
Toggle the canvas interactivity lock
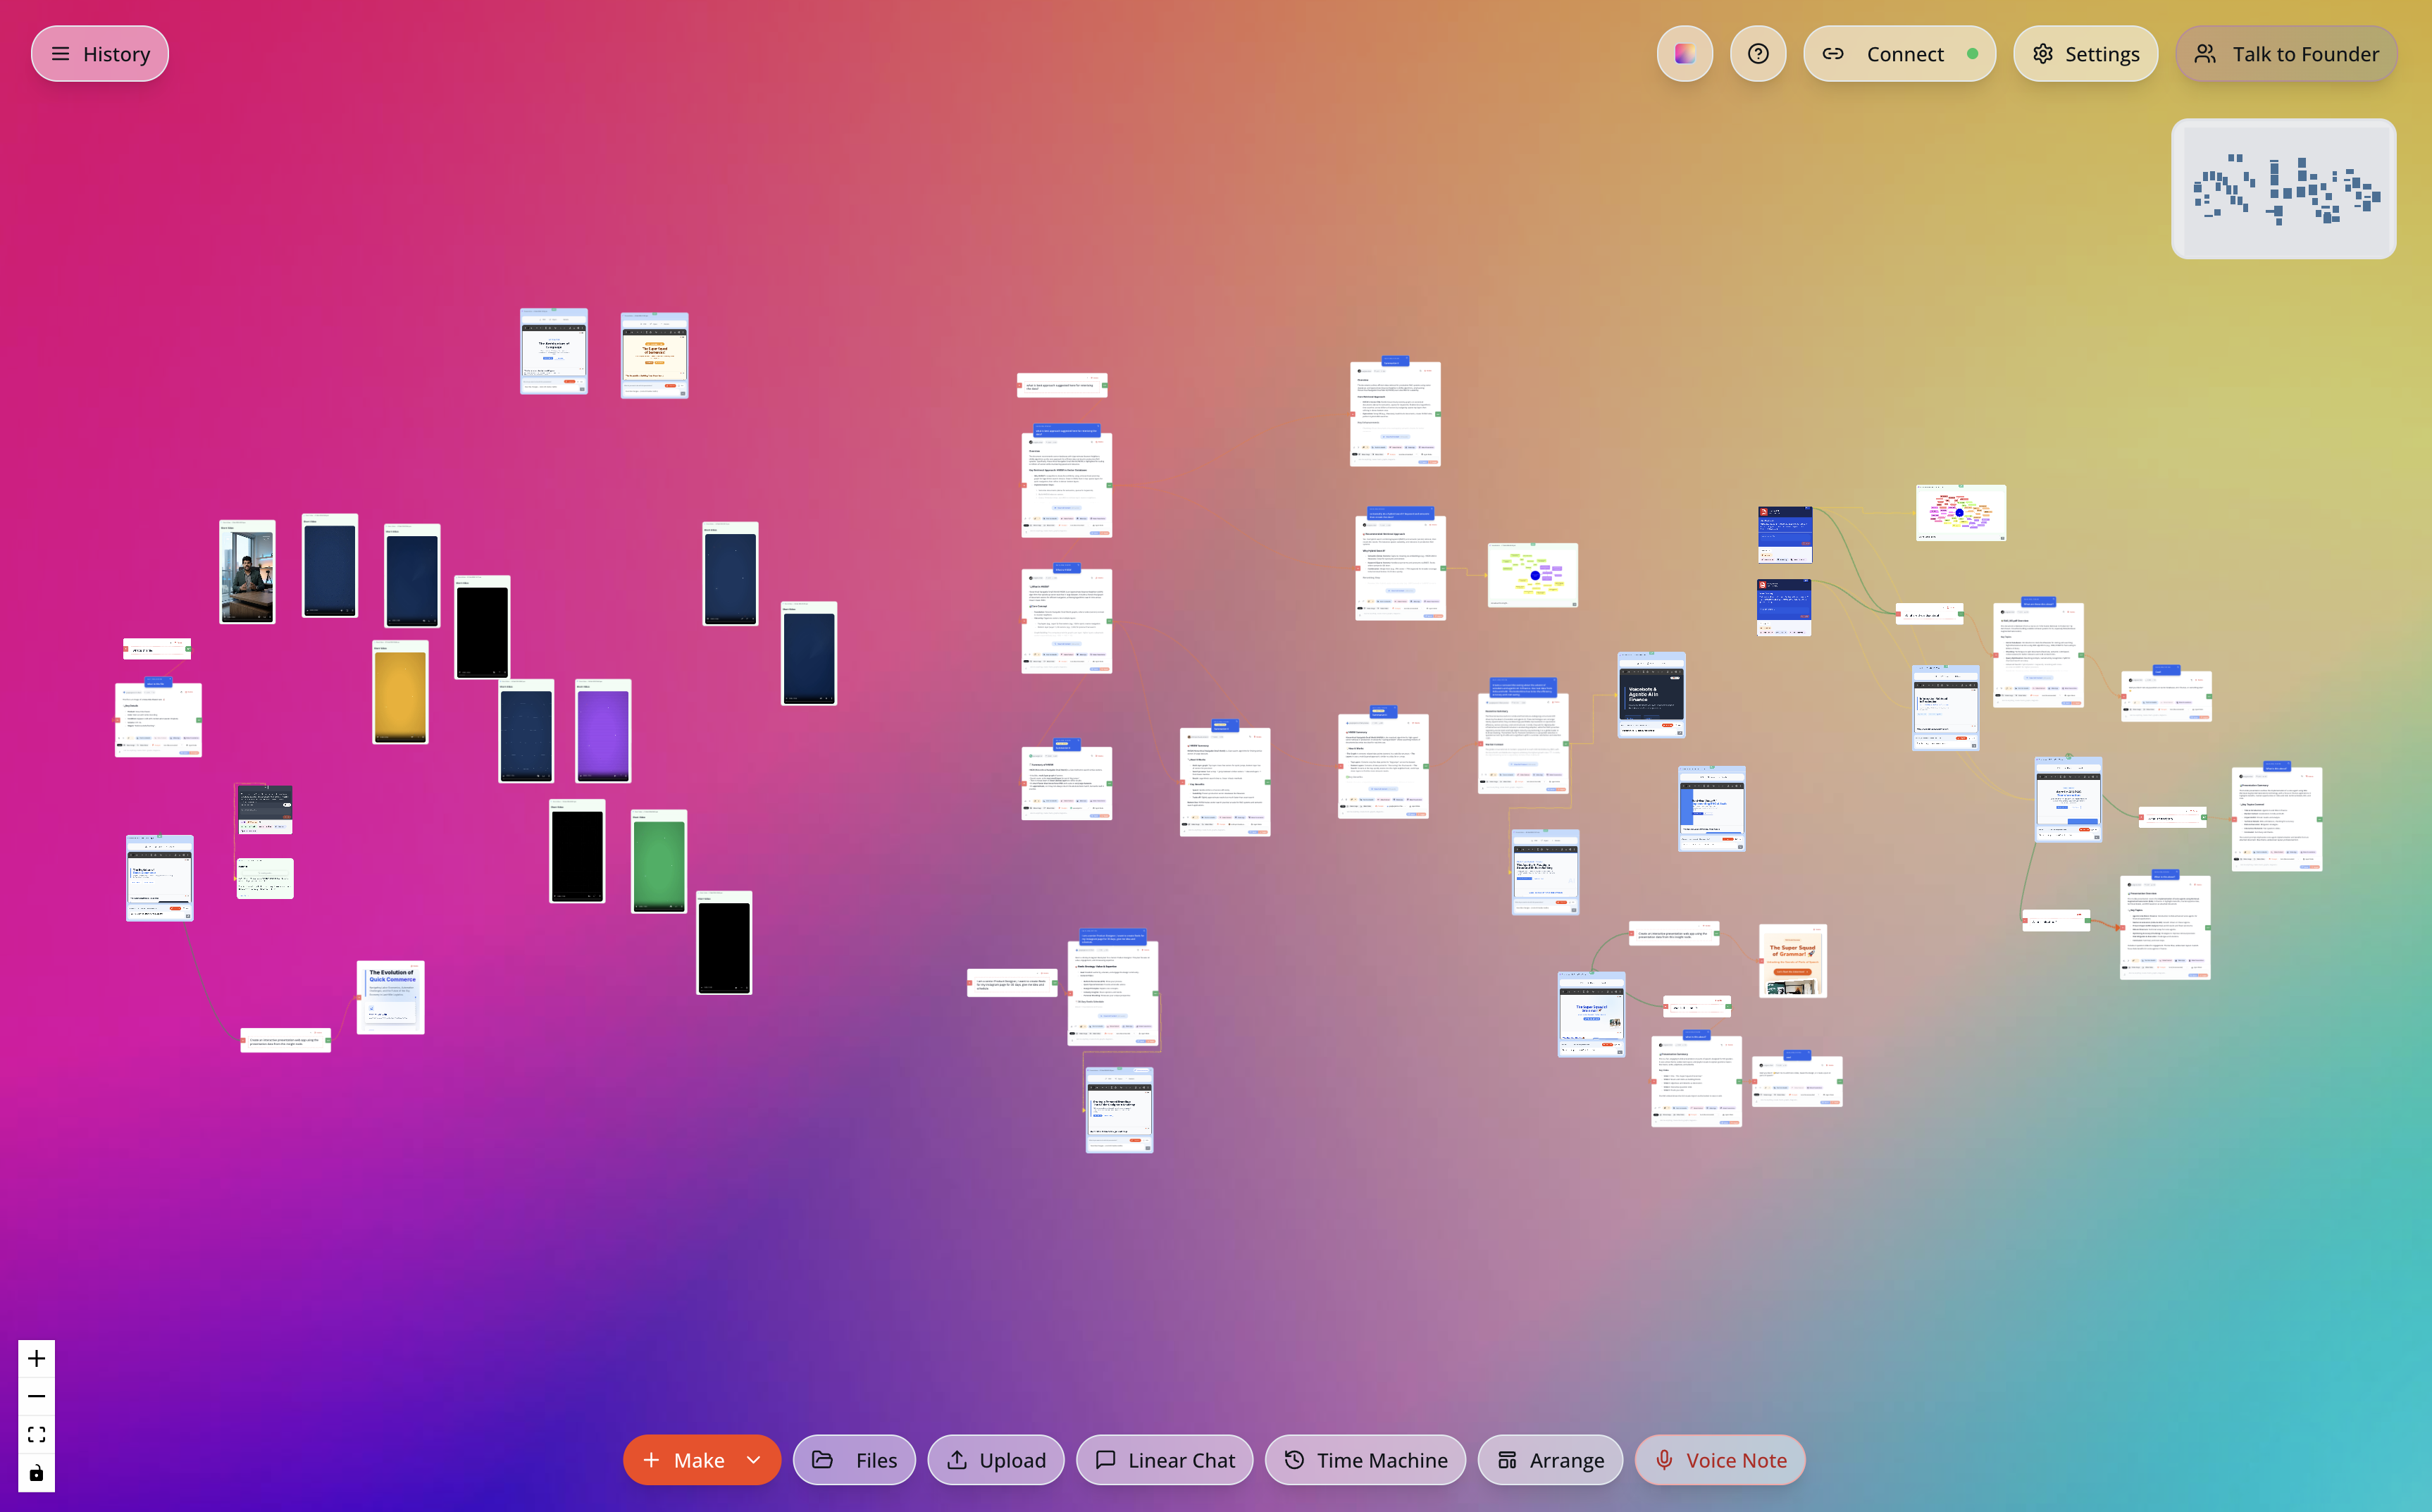(x=37, y=1472)
